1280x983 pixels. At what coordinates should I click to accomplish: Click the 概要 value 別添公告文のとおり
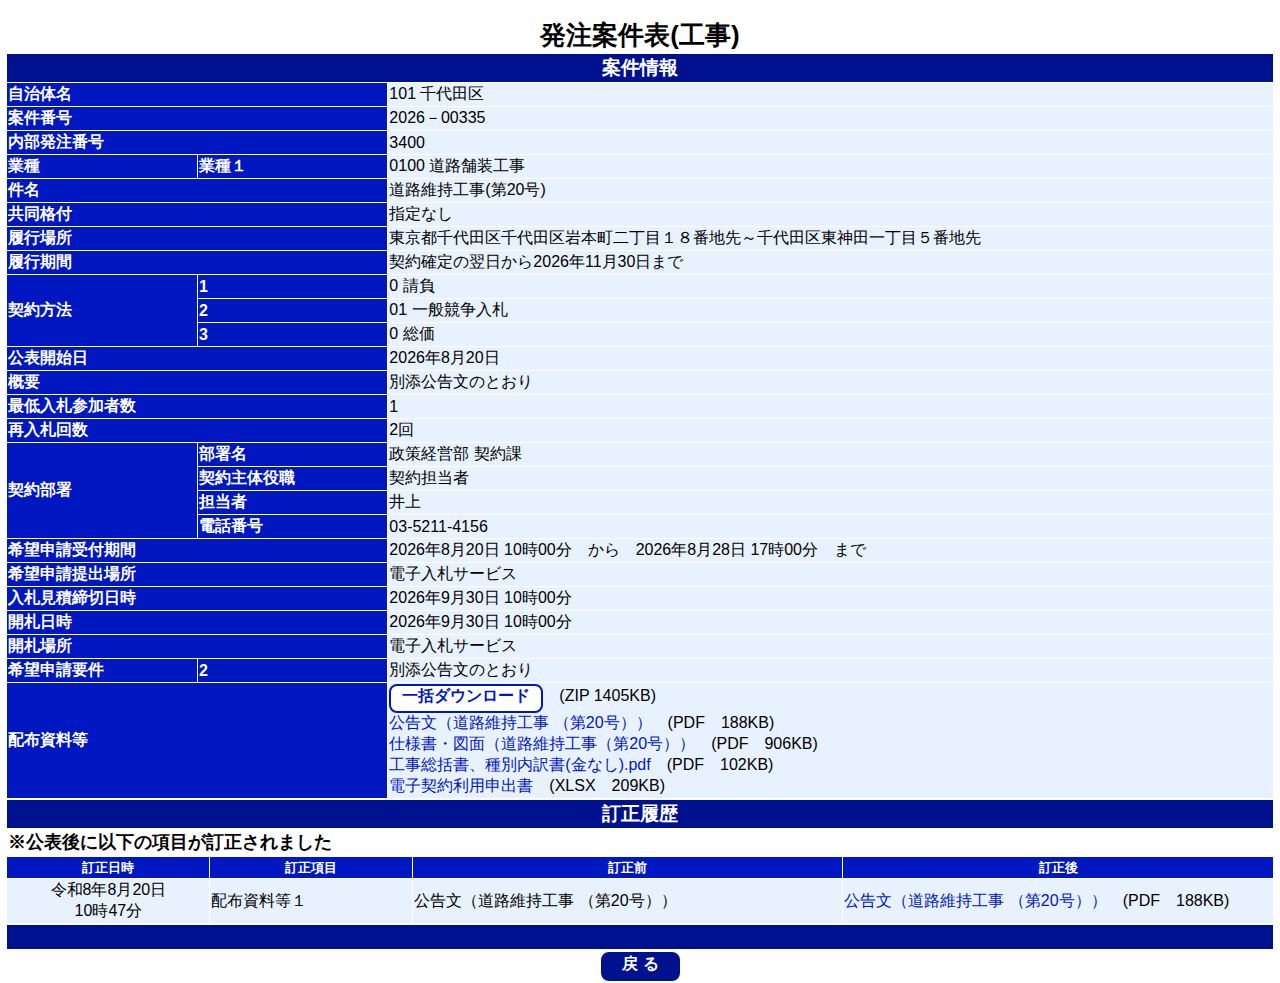coord(460,382)
